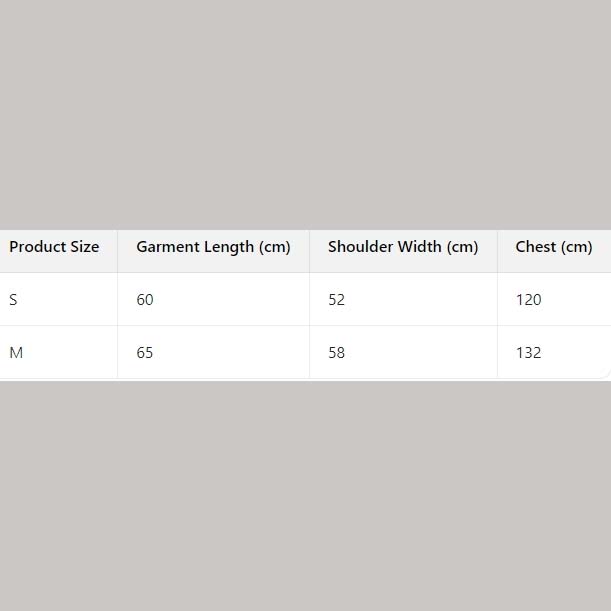The image size is (611, 611).
Task: Select shoulder width value 58
Action: point(336,353)
